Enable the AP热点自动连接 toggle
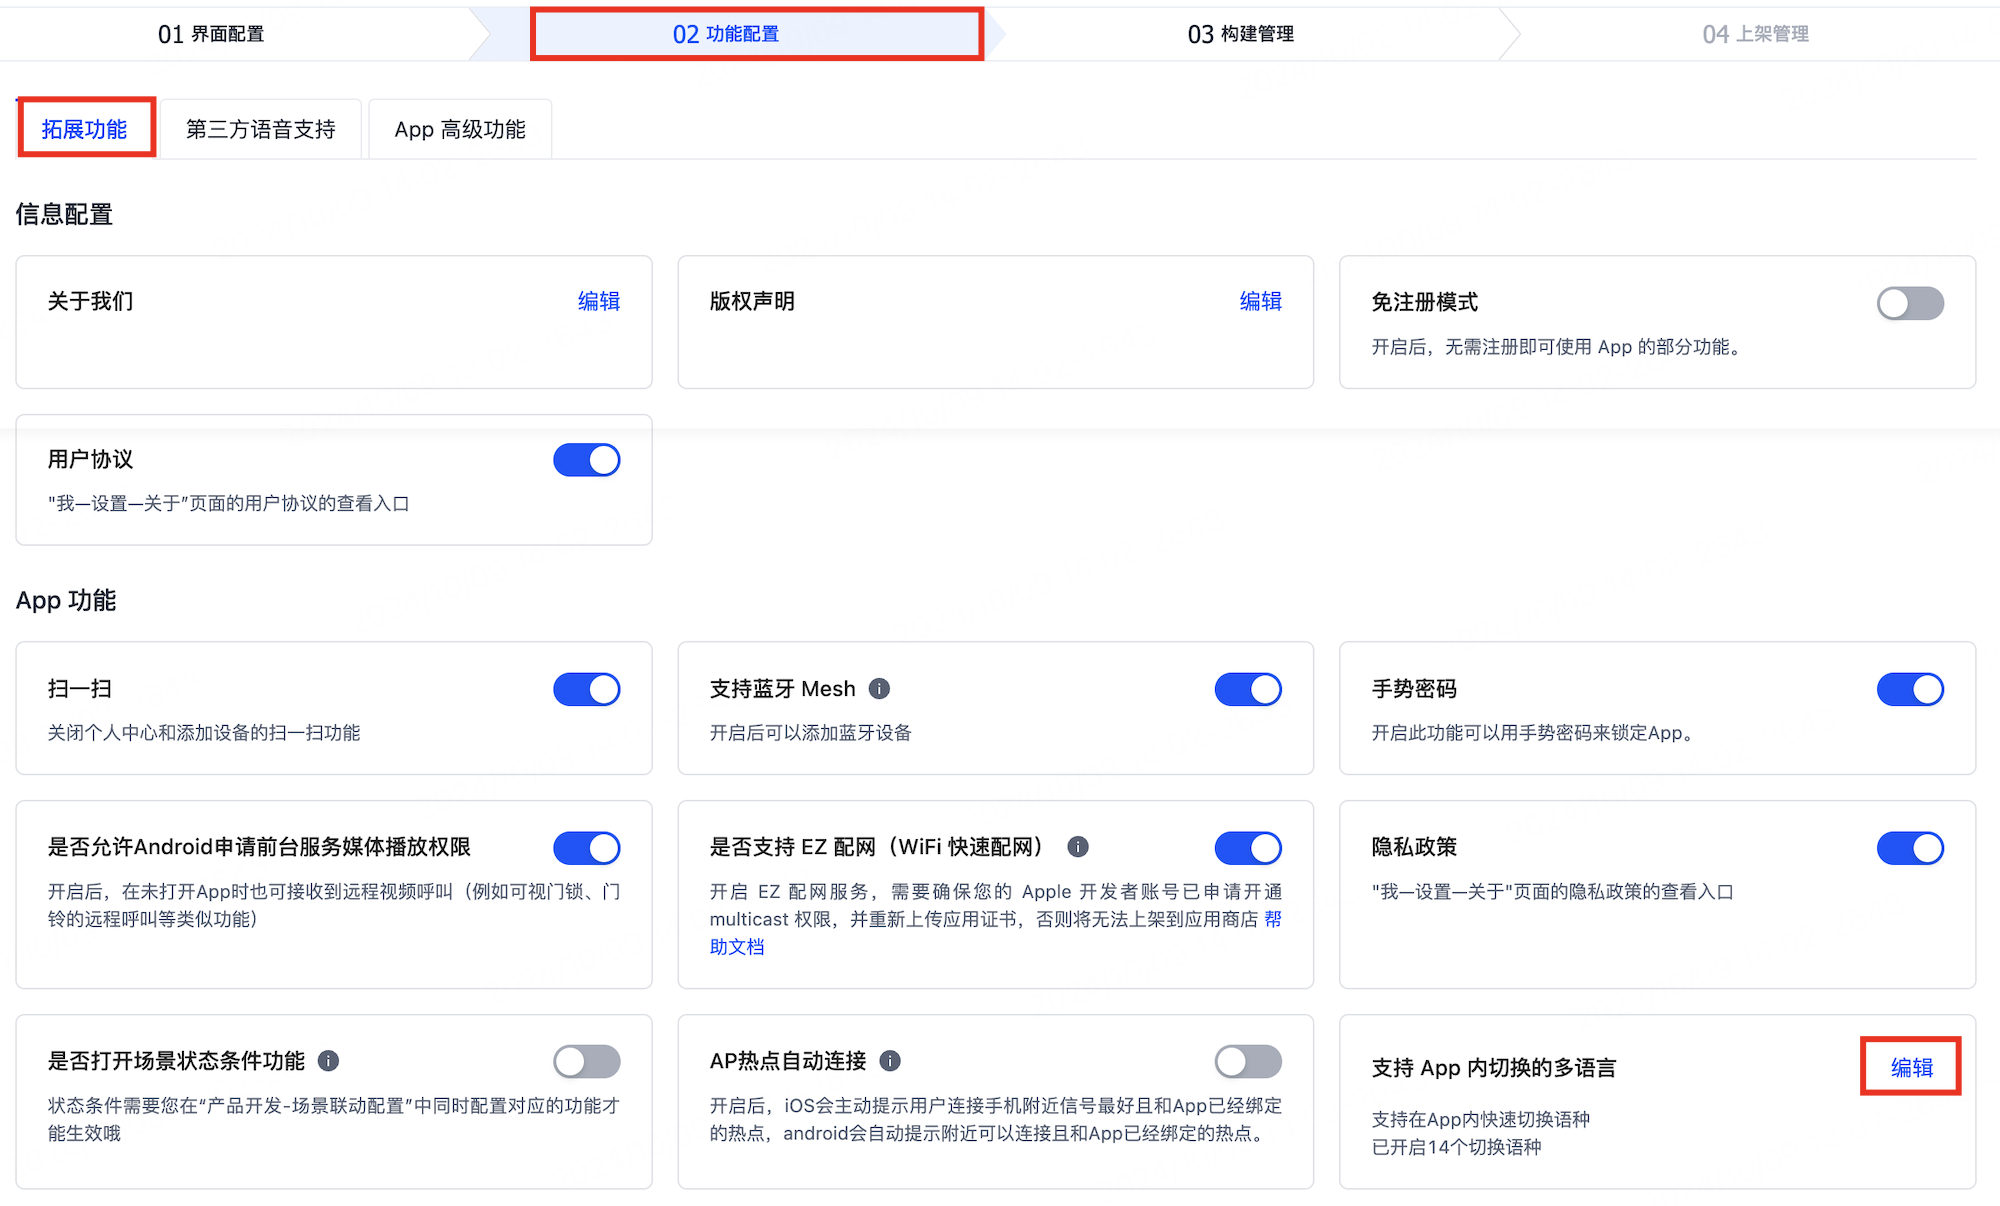 pos(1248,1061)
